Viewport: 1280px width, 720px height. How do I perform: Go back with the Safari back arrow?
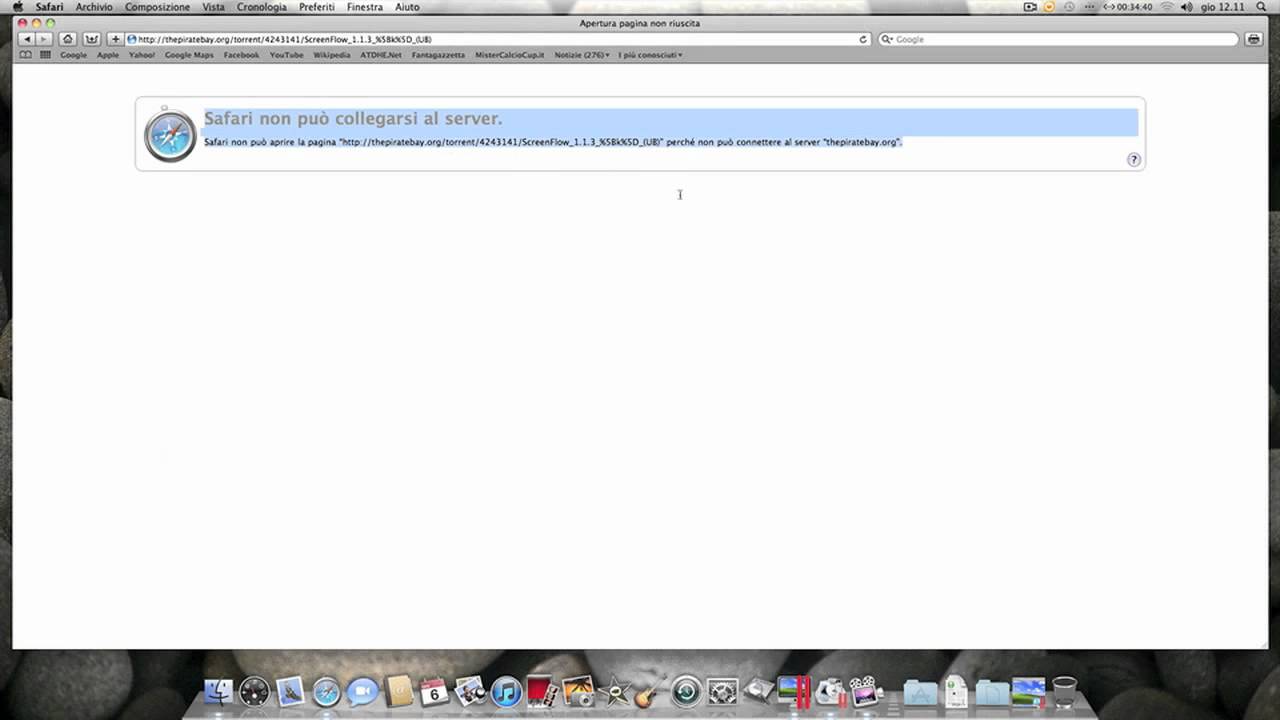26,39
